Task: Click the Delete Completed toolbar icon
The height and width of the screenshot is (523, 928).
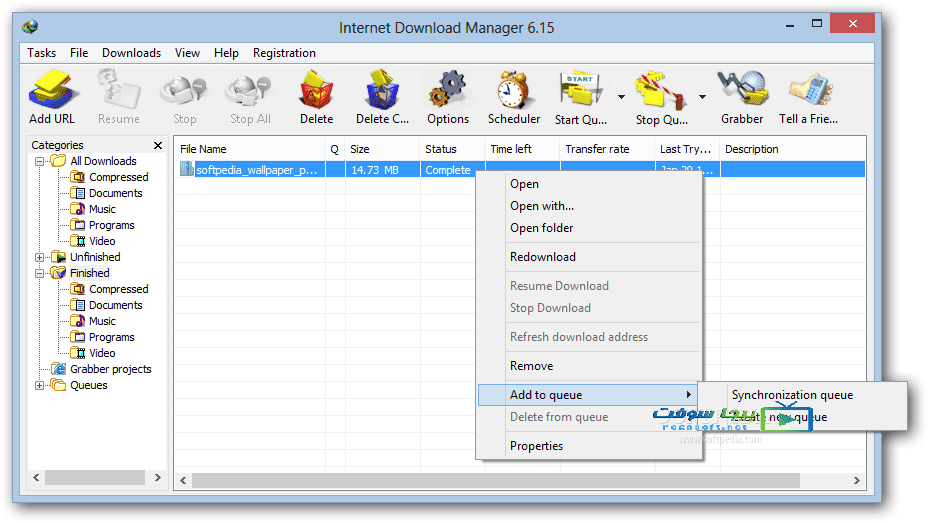Action: click(x=382, y=90)
